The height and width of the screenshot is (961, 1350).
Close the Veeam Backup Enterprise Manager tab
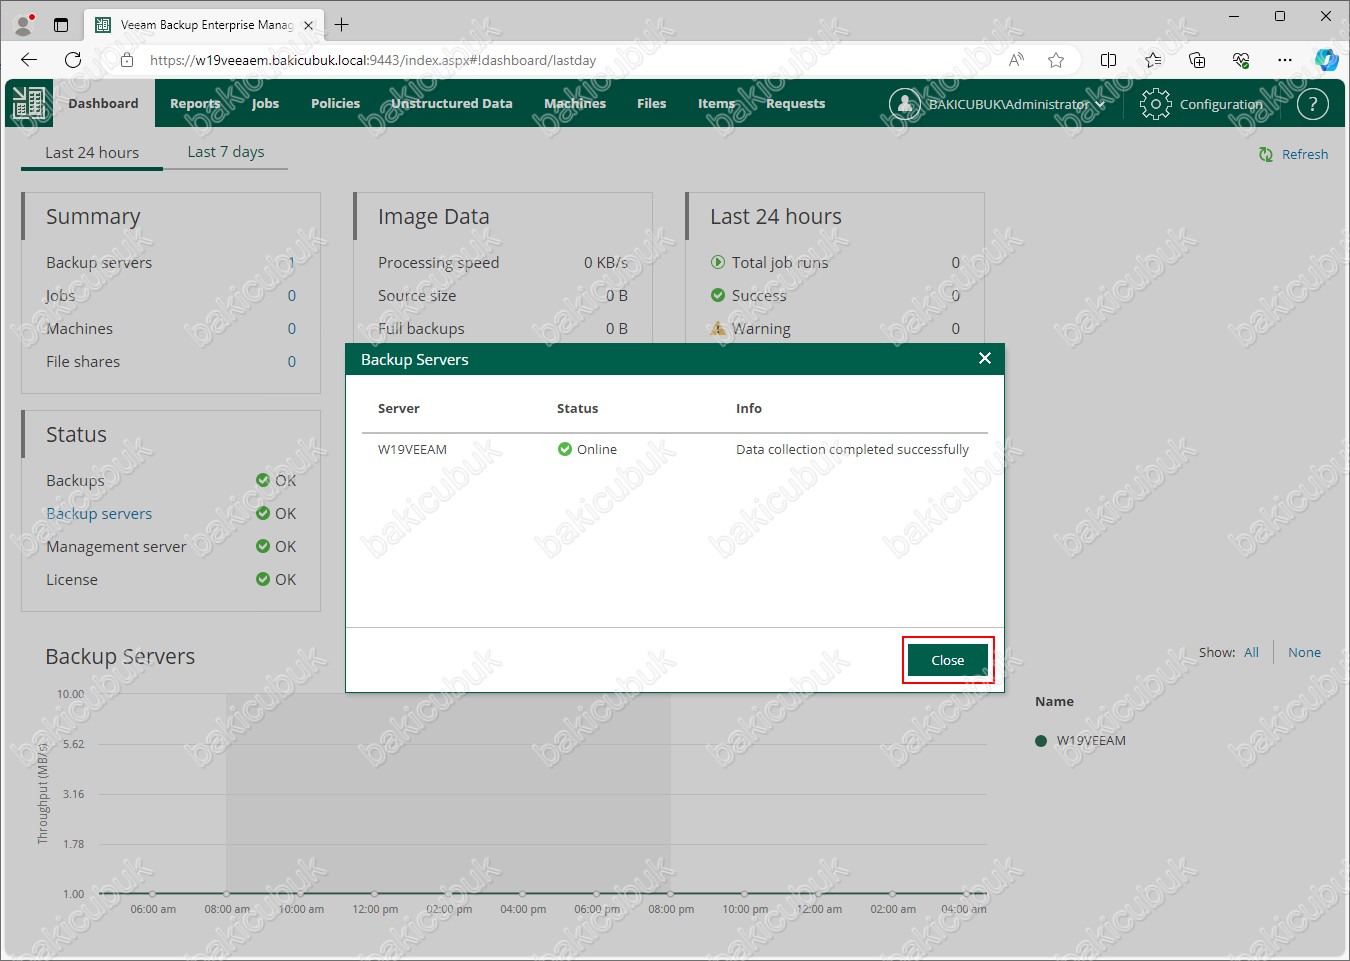(x=308, y=25)
